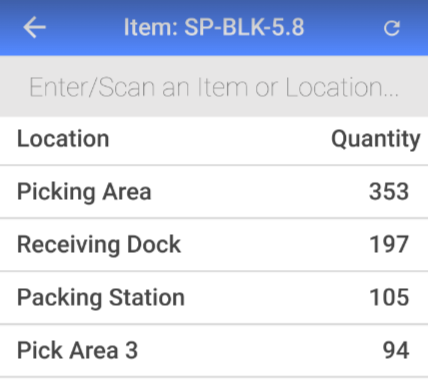
Task: Sort by the Quantity column header
Action: pos(376,139)
